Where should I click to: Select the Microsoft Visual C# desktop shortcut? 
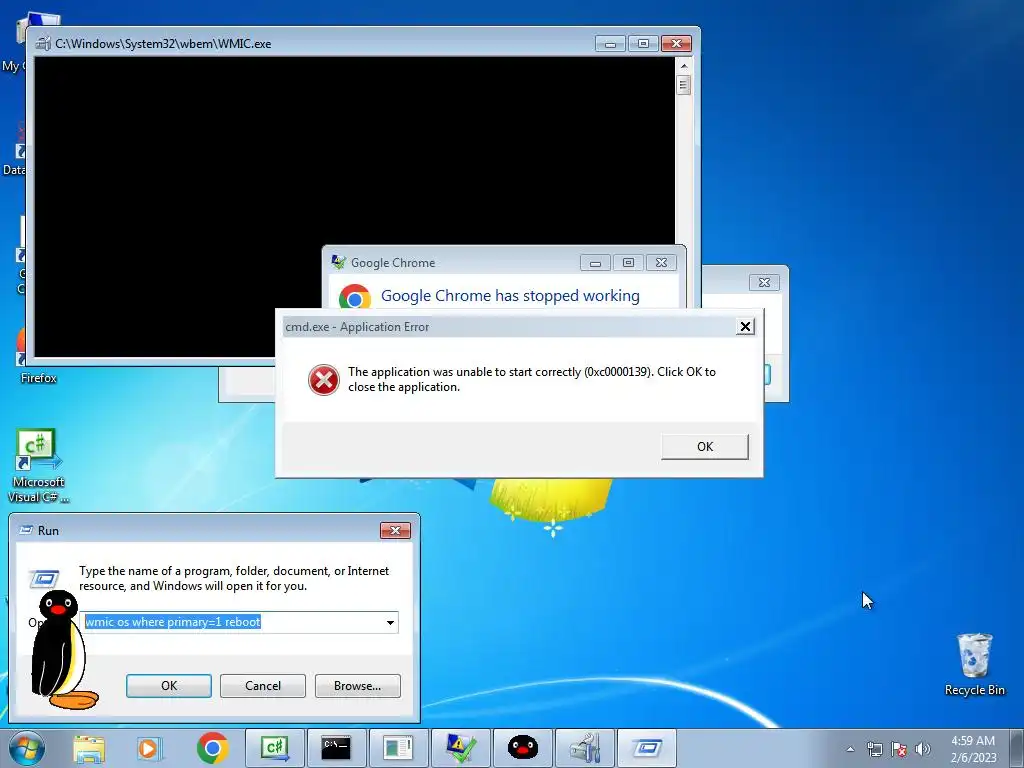pos(38,466)
